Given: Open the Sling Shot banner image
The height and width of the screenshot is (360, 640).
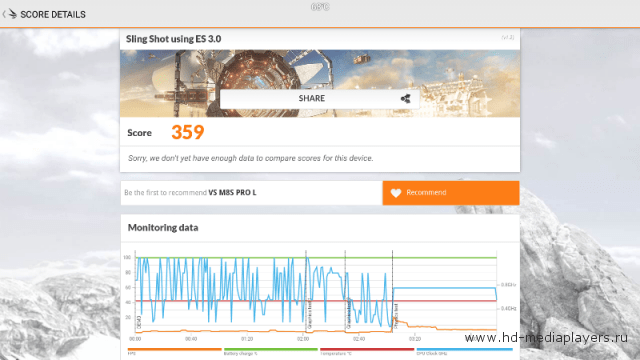Looking at the screenshot, I should point(320,84).
